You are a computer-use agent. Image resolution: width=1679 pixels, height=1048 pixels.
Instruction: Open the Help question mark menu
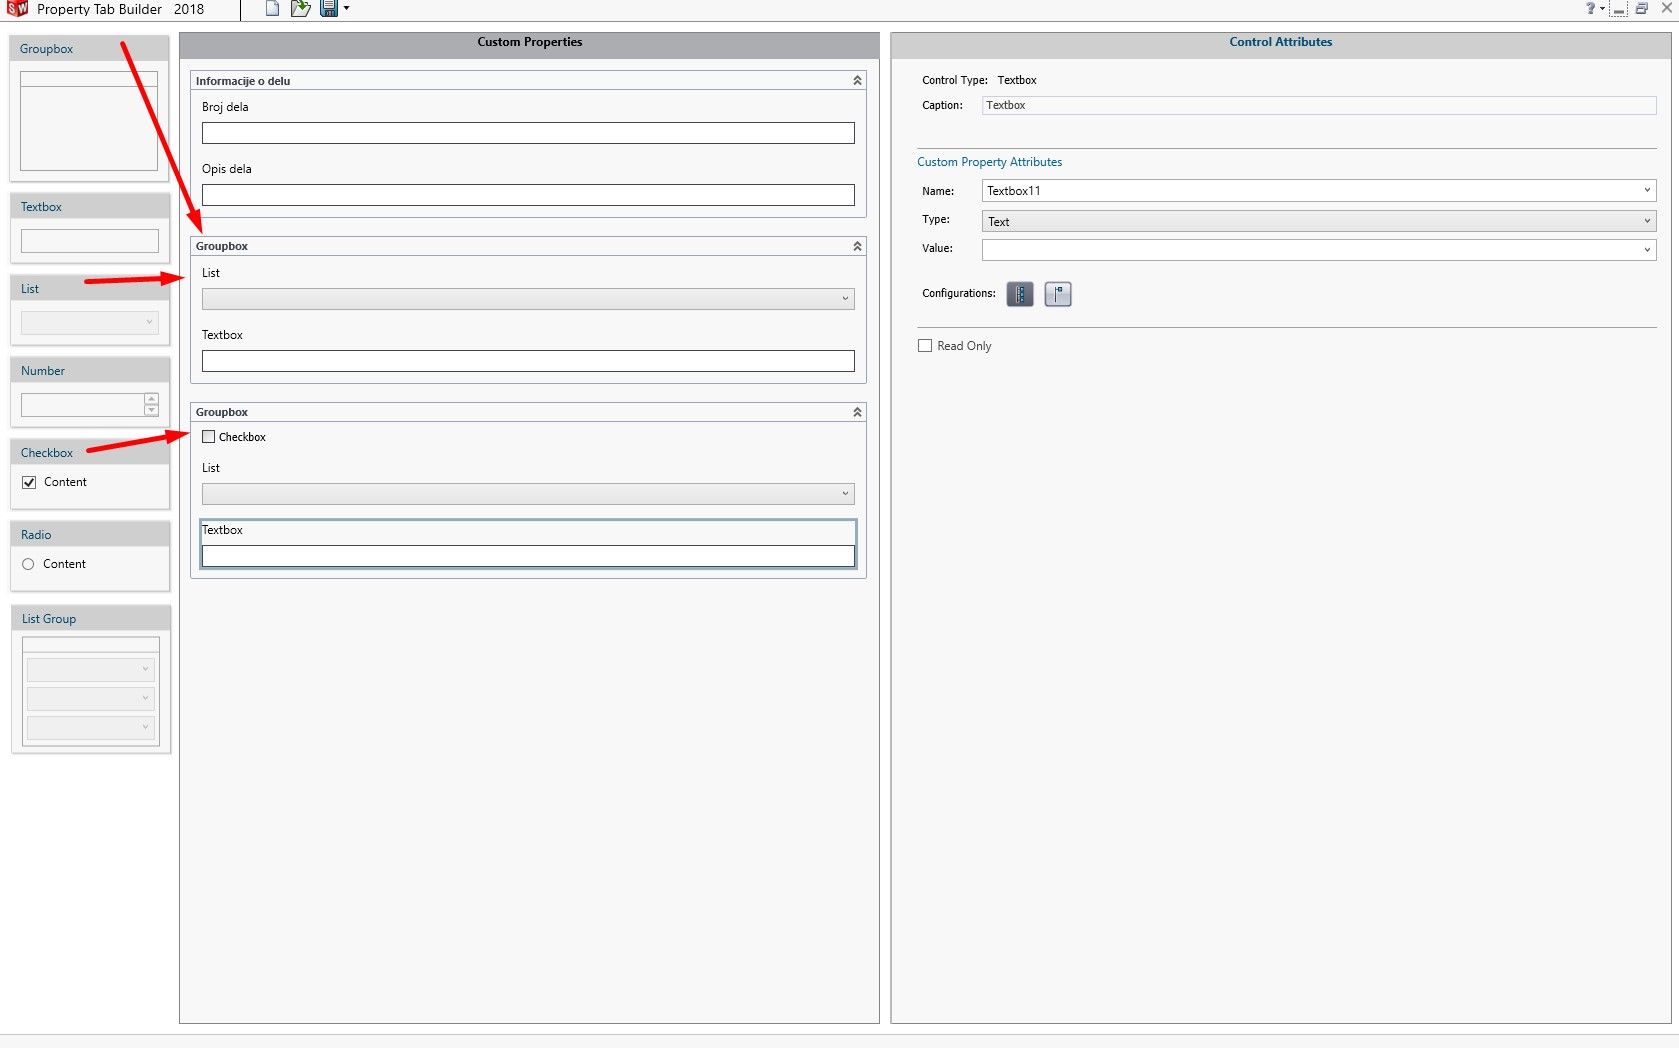(1591, 9)
